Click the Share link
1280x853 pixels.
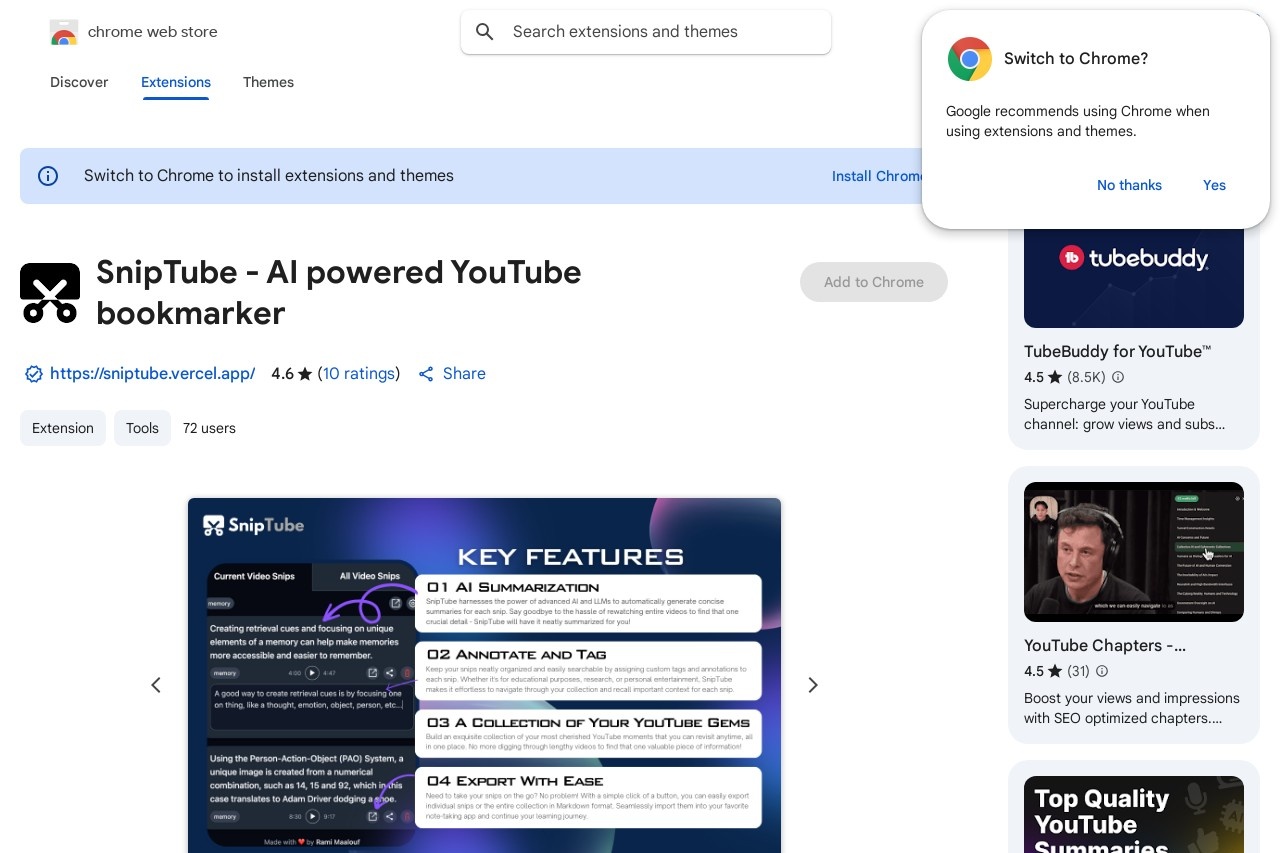tap(464, 374)
